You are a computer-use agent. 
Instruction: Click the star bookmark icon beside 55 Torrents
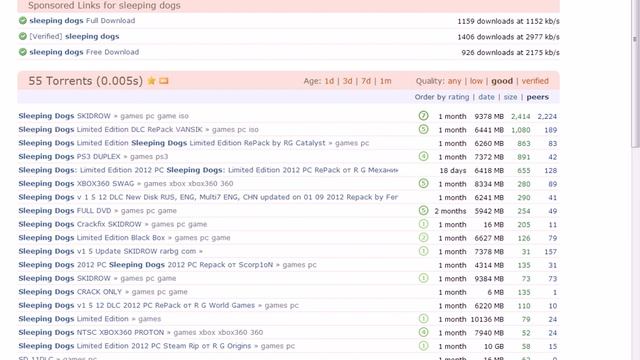coord(151,81)
